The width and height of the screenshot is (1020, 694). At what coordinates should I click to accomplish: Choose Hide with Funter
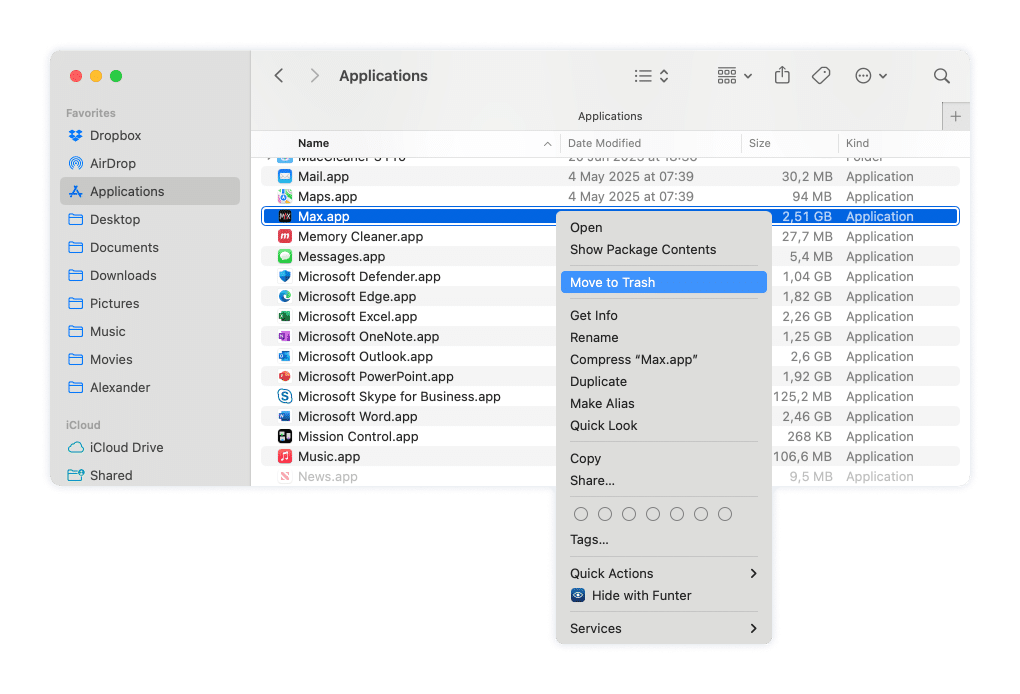coord(664,596)
